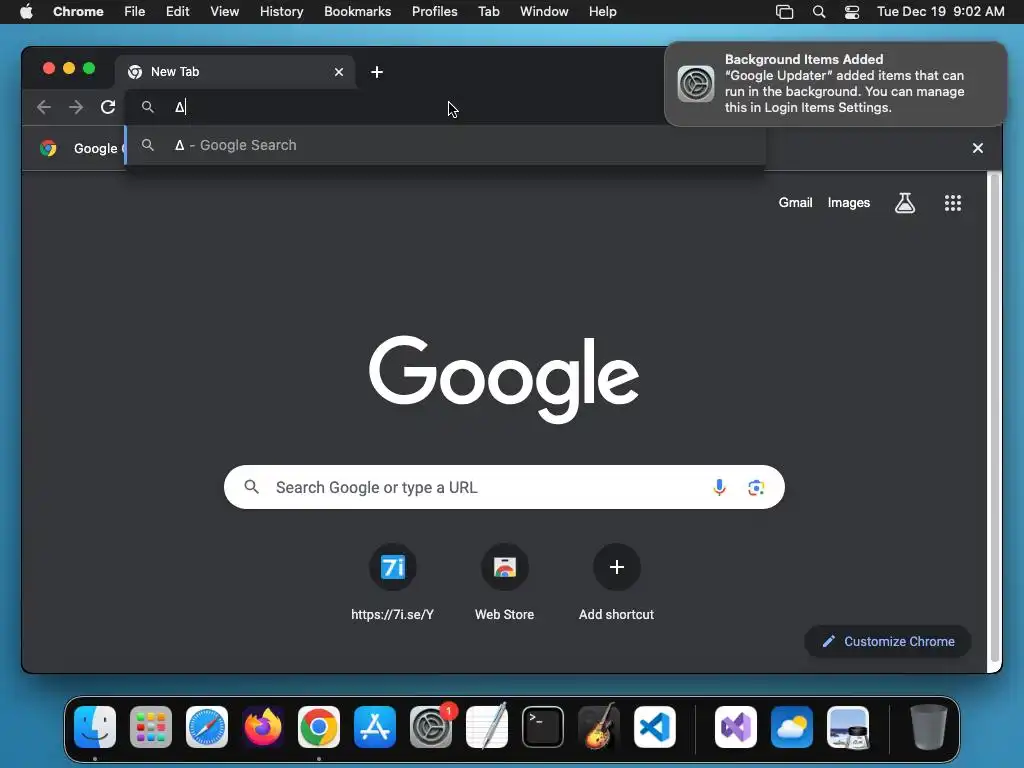
Task: Open GarageBand from the Dock
Action: click(x=599, y=727)
